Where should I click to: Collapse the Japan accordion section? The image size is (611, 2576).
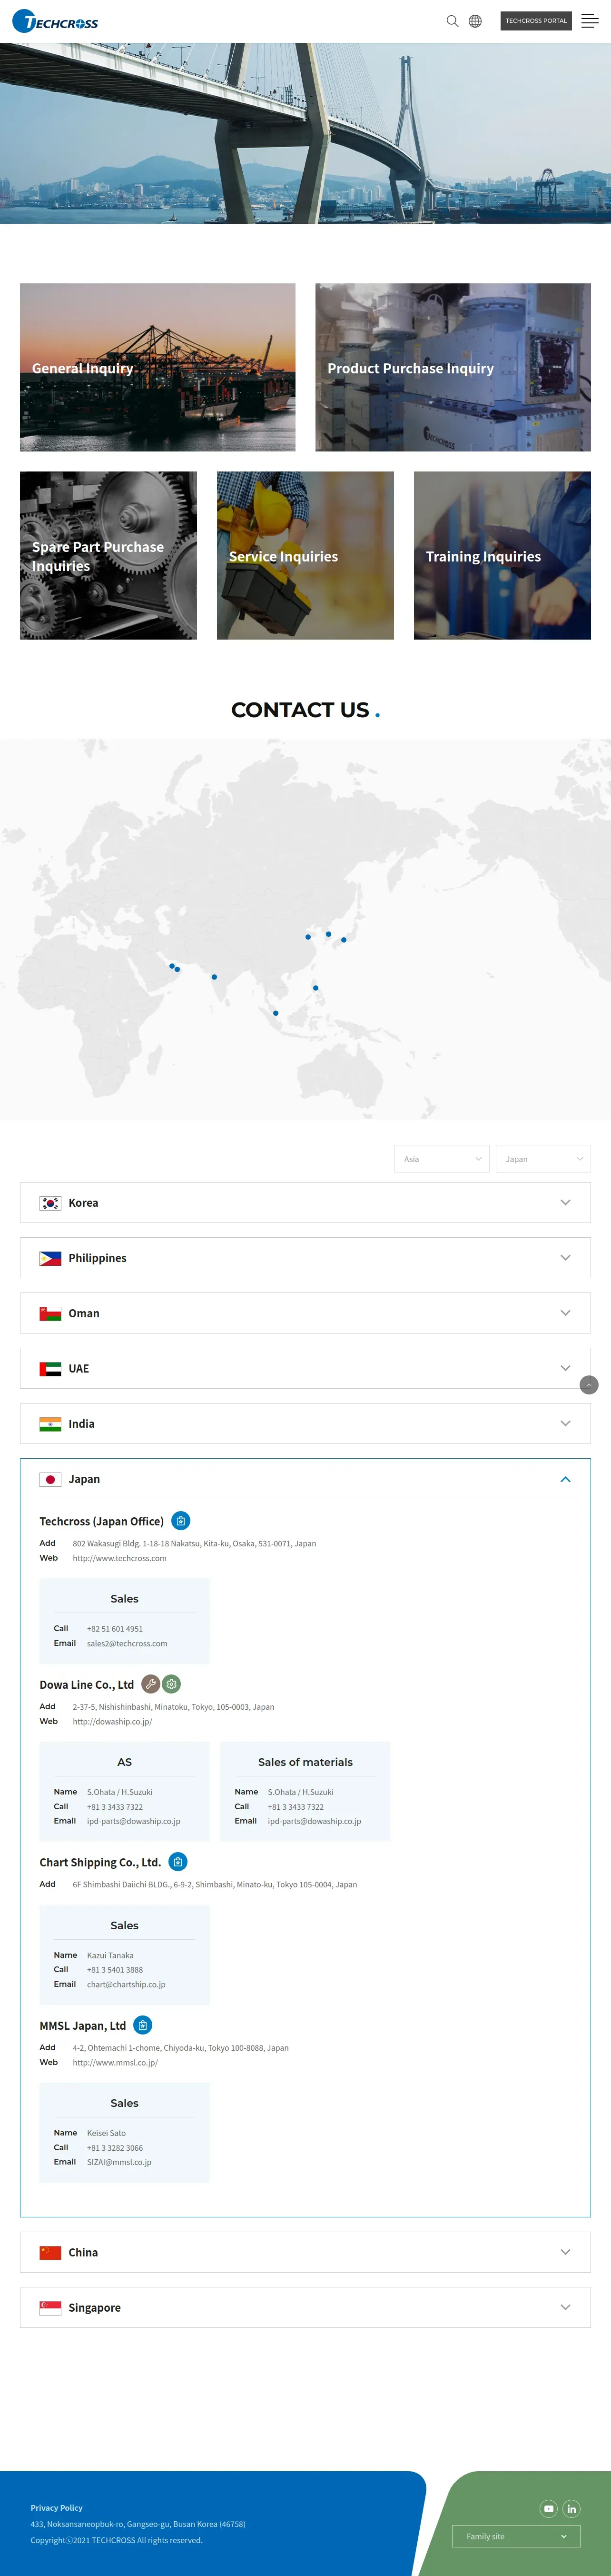click(565, 1479)
